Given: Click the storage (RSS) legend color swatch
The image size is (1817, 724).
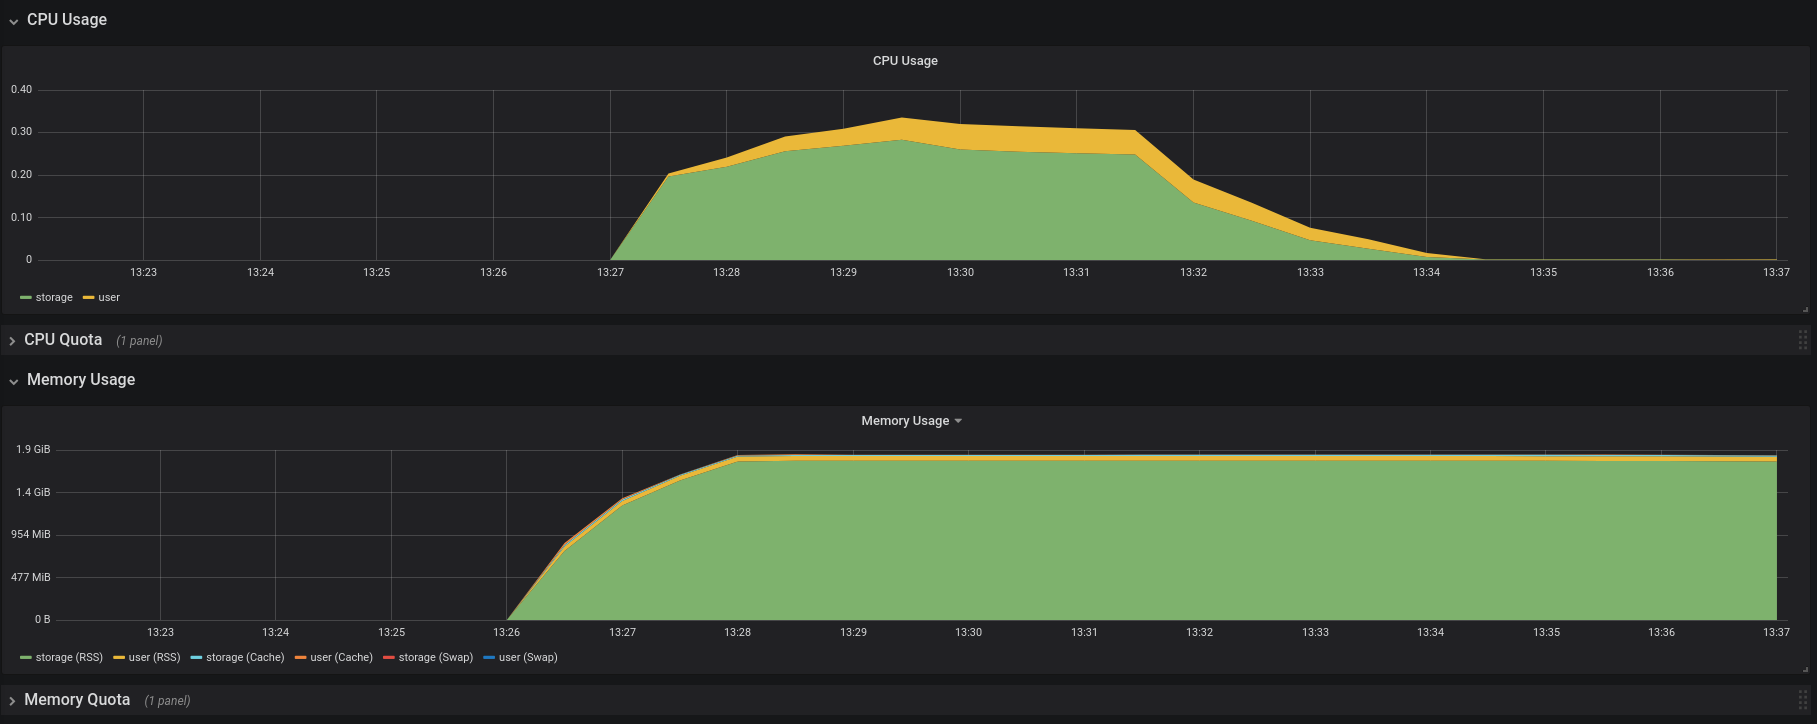Looking at the screenshot, I should point(26,658).
